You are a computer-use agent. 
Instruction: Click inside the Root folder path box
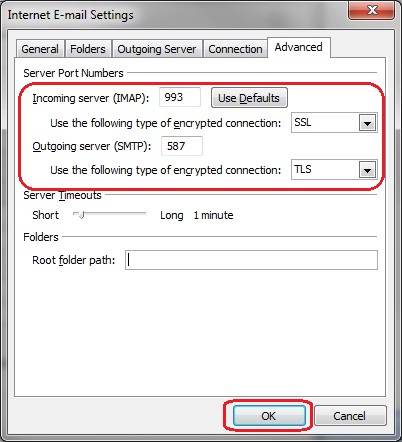point(251,260)
